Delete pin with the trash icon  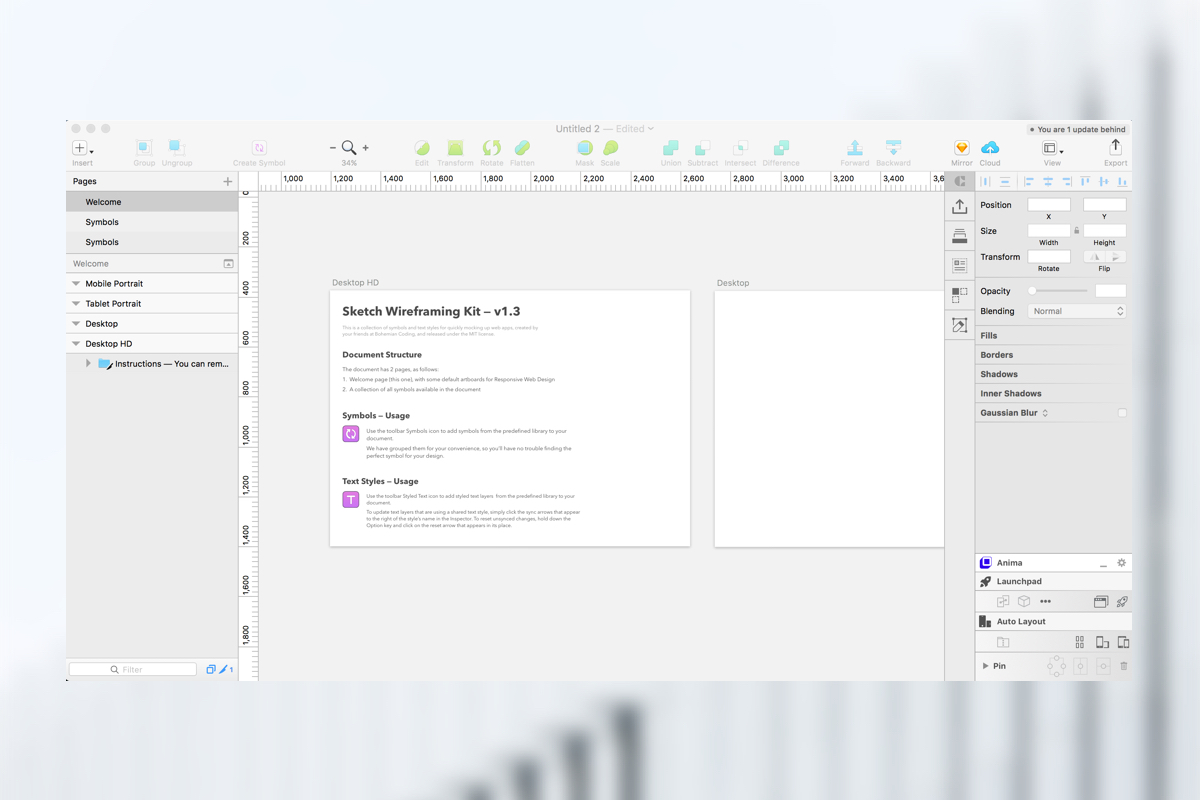tap(1124, 666)
